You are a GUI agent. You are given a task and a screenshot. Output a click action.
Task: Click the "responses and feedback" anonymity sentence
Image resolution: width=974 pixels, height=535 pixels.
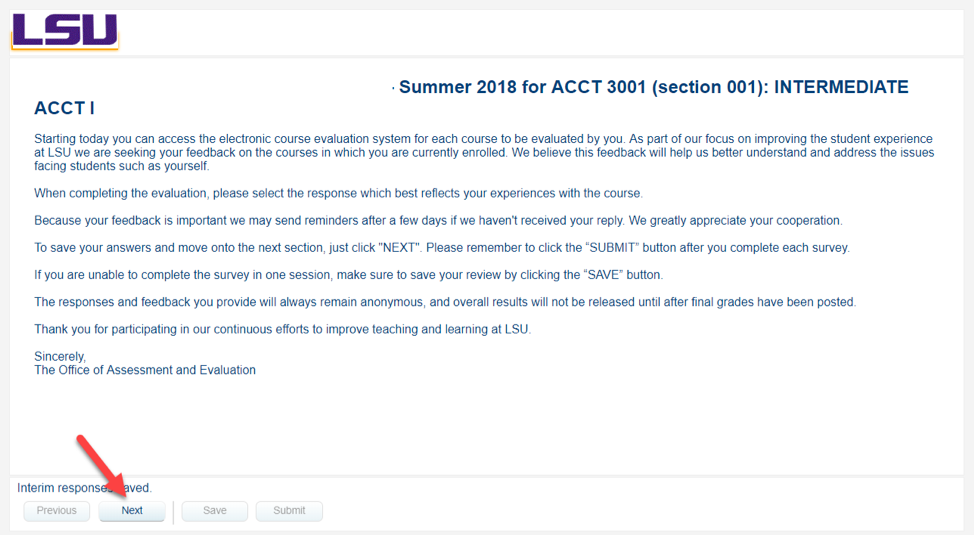click(x=445, y=302)
